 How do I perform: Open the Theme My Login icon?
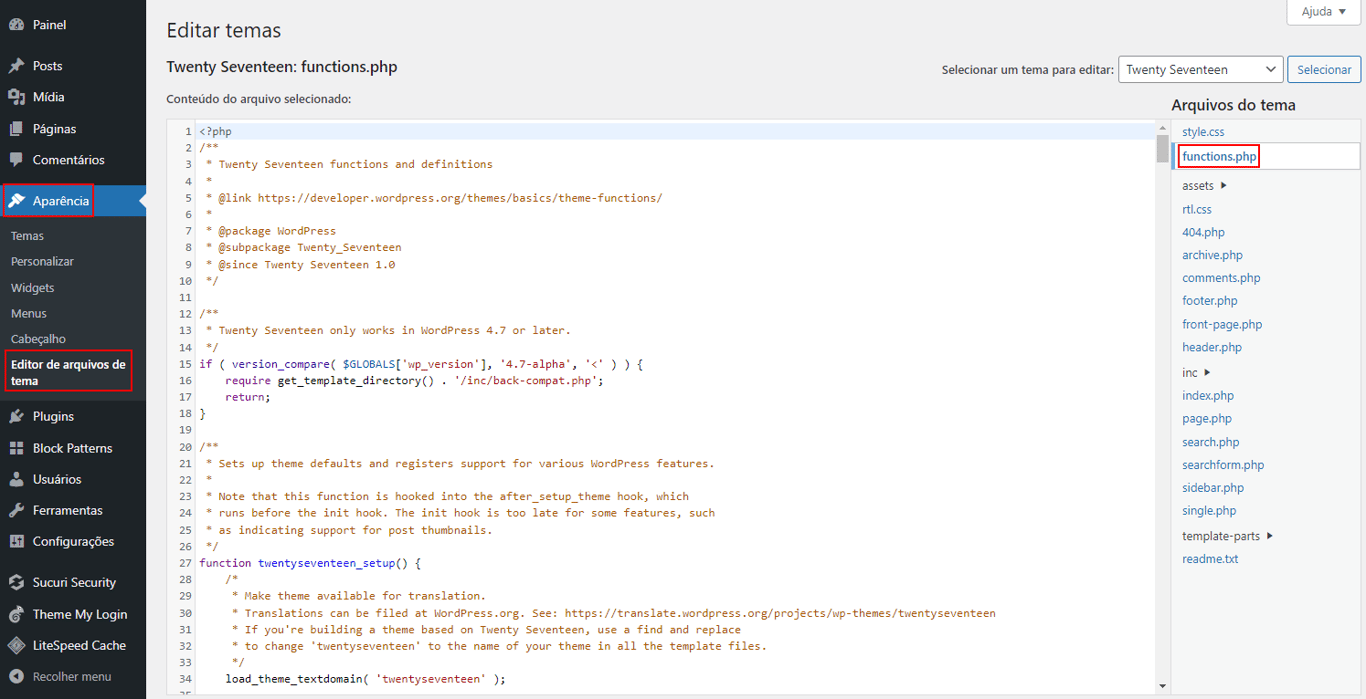(17, 613)
